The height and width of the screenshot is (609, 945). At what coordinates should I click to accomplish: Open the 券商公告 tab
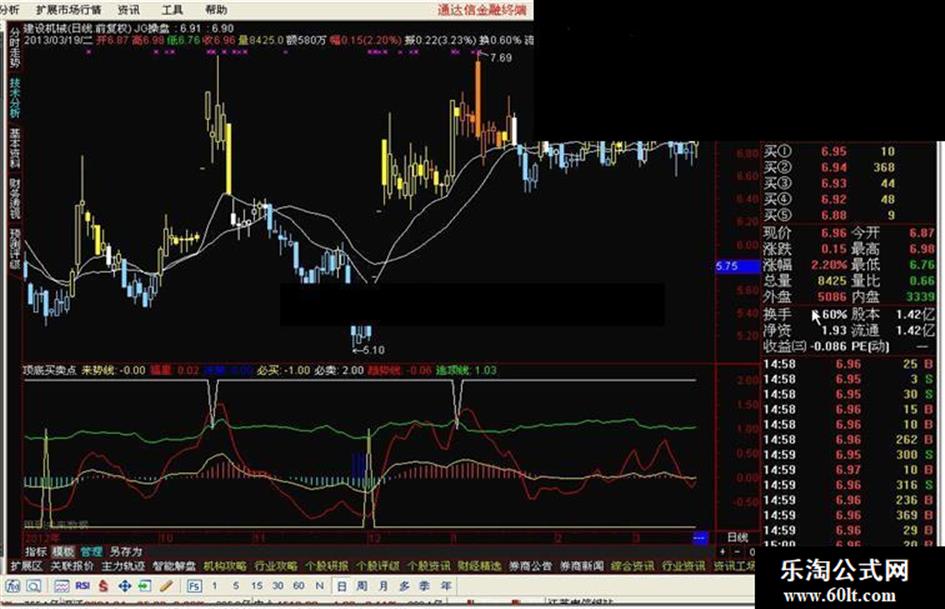point(530,566)
